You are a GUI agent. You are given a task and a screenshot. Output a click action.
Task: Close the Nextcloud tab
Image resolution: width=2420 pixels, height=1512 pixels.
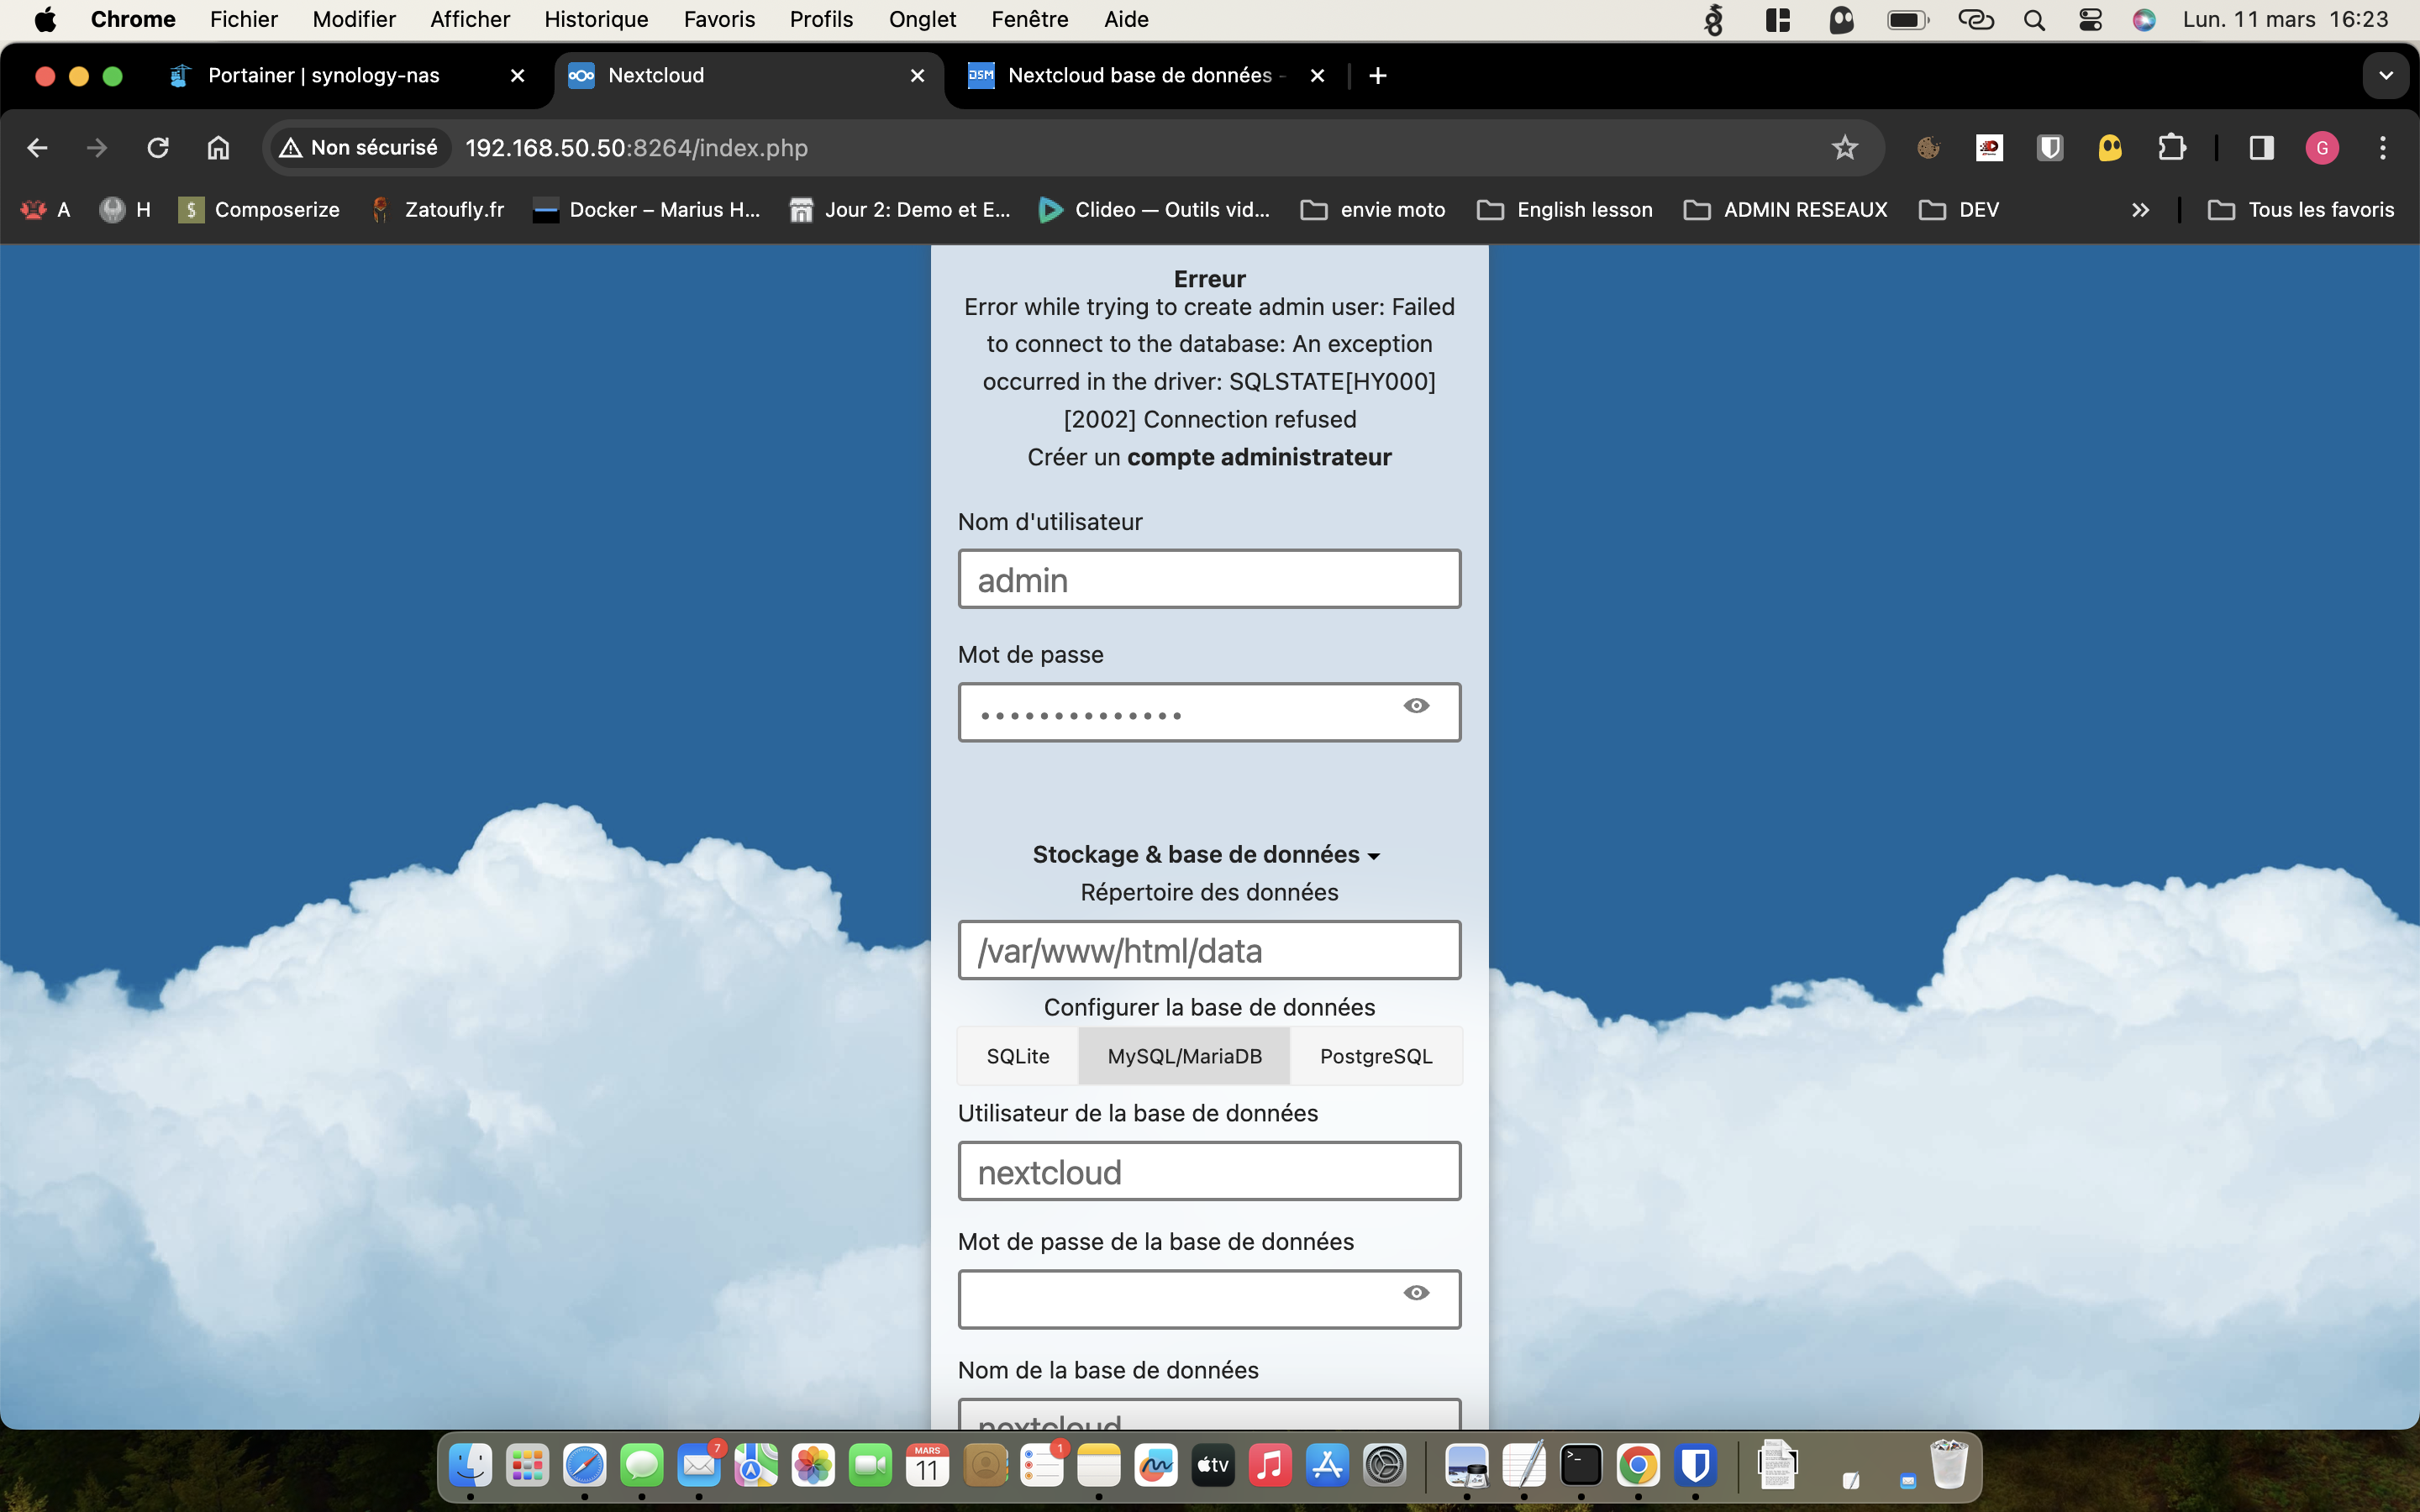[917, 76]
